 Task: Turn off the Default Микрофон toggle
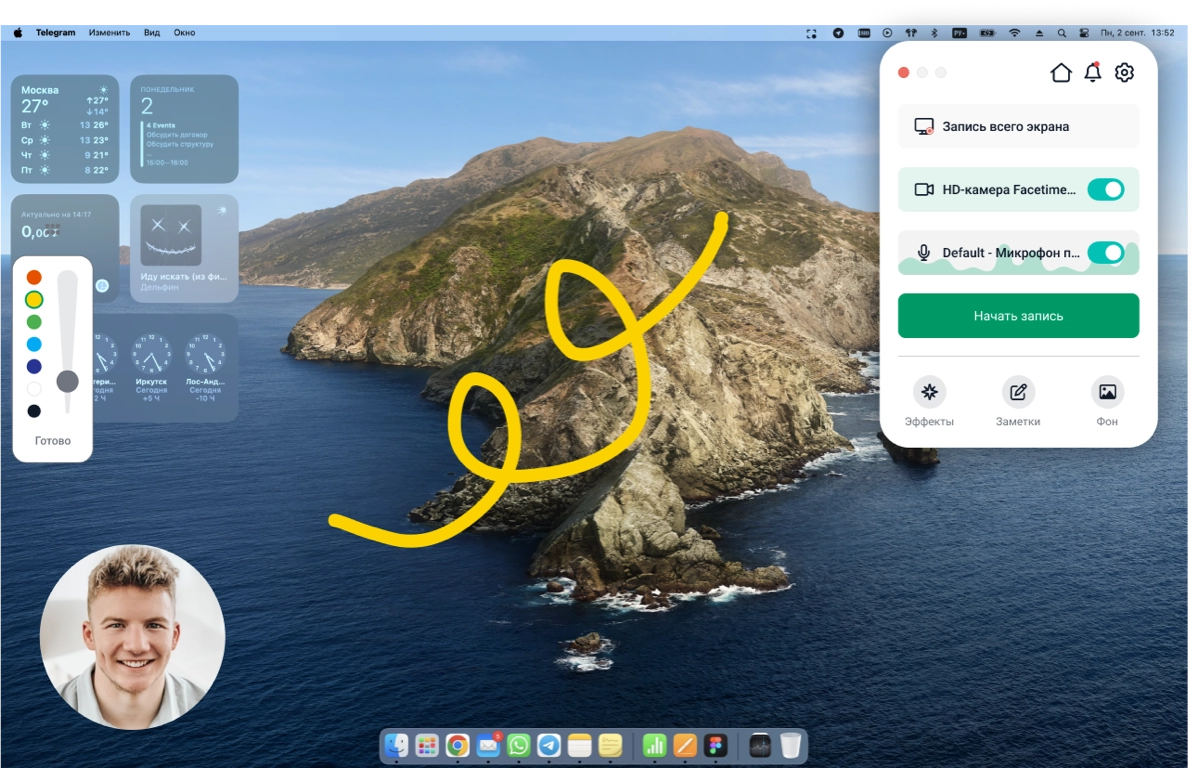pyautogui.click(x=1105, y=253)
